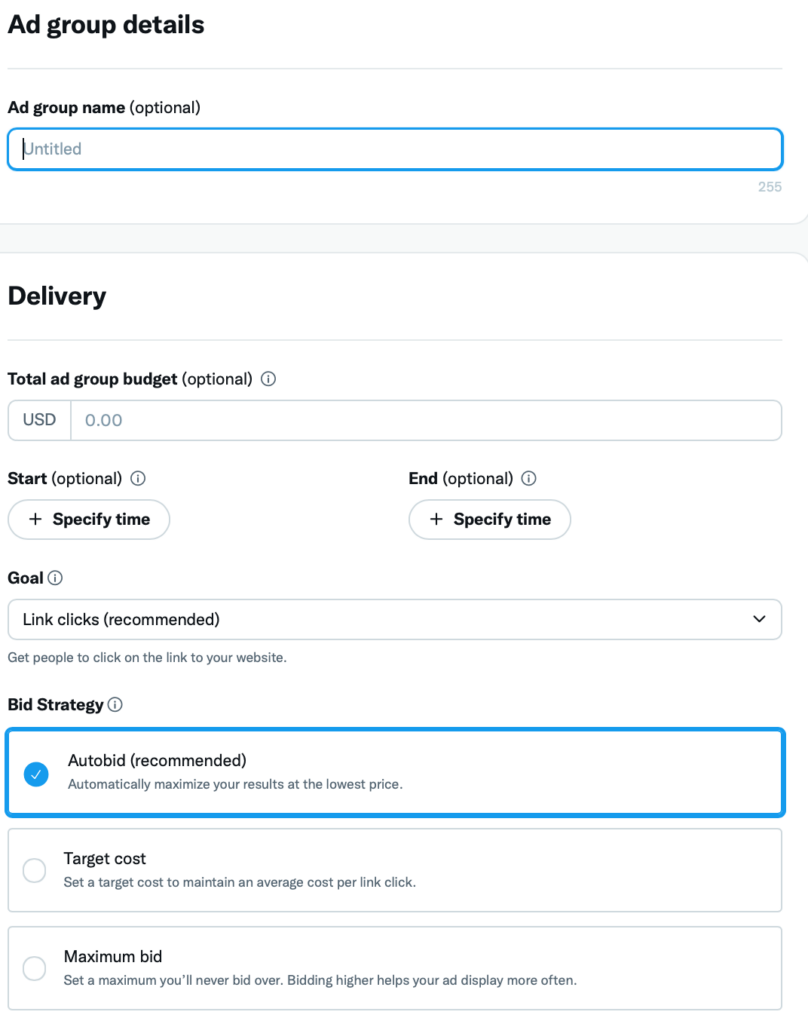Viewport: 808px width, 1024px height.
Task: Click Specify time under End
Action: click(489, 519)
